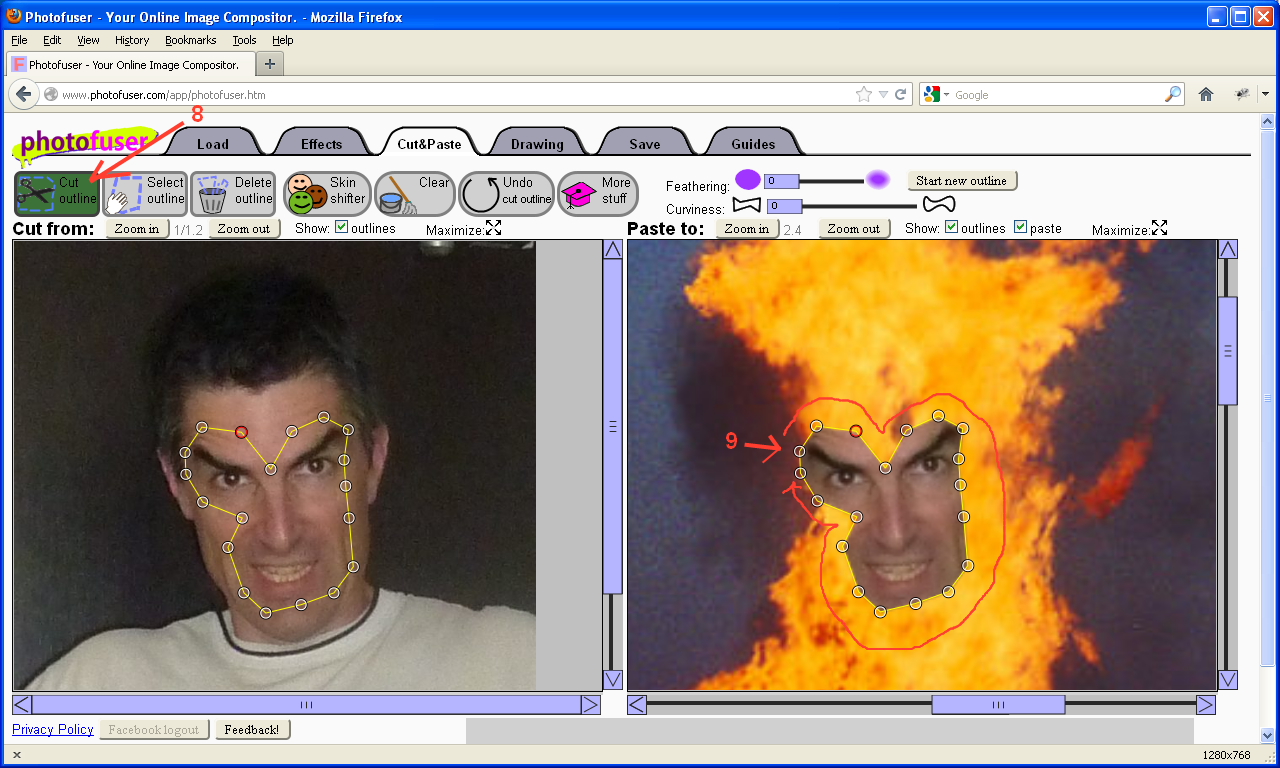Open the File menu
Viewport: 1280px width, 768px height.
click(19, 40)
